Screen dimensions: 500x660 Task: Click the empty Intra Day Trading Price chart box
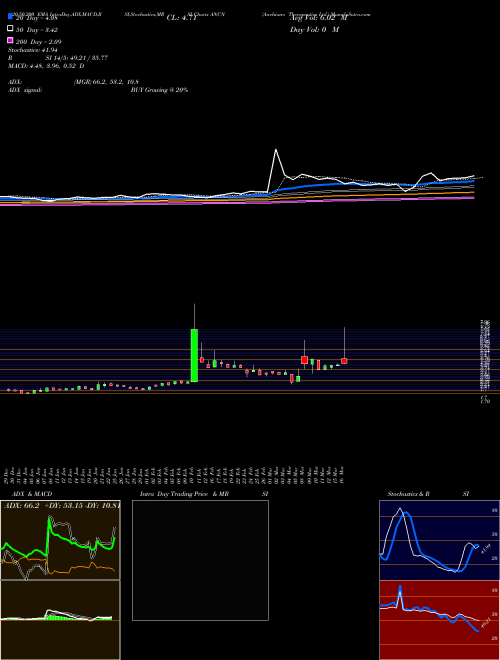[200, 560]
